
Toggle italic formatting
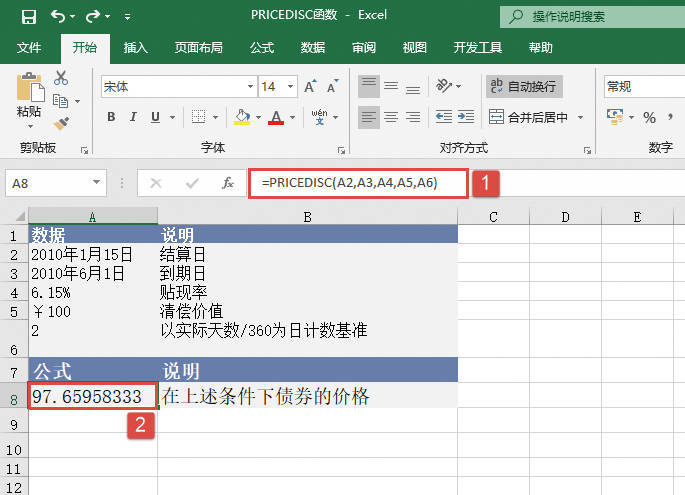[x=135, y=117]
